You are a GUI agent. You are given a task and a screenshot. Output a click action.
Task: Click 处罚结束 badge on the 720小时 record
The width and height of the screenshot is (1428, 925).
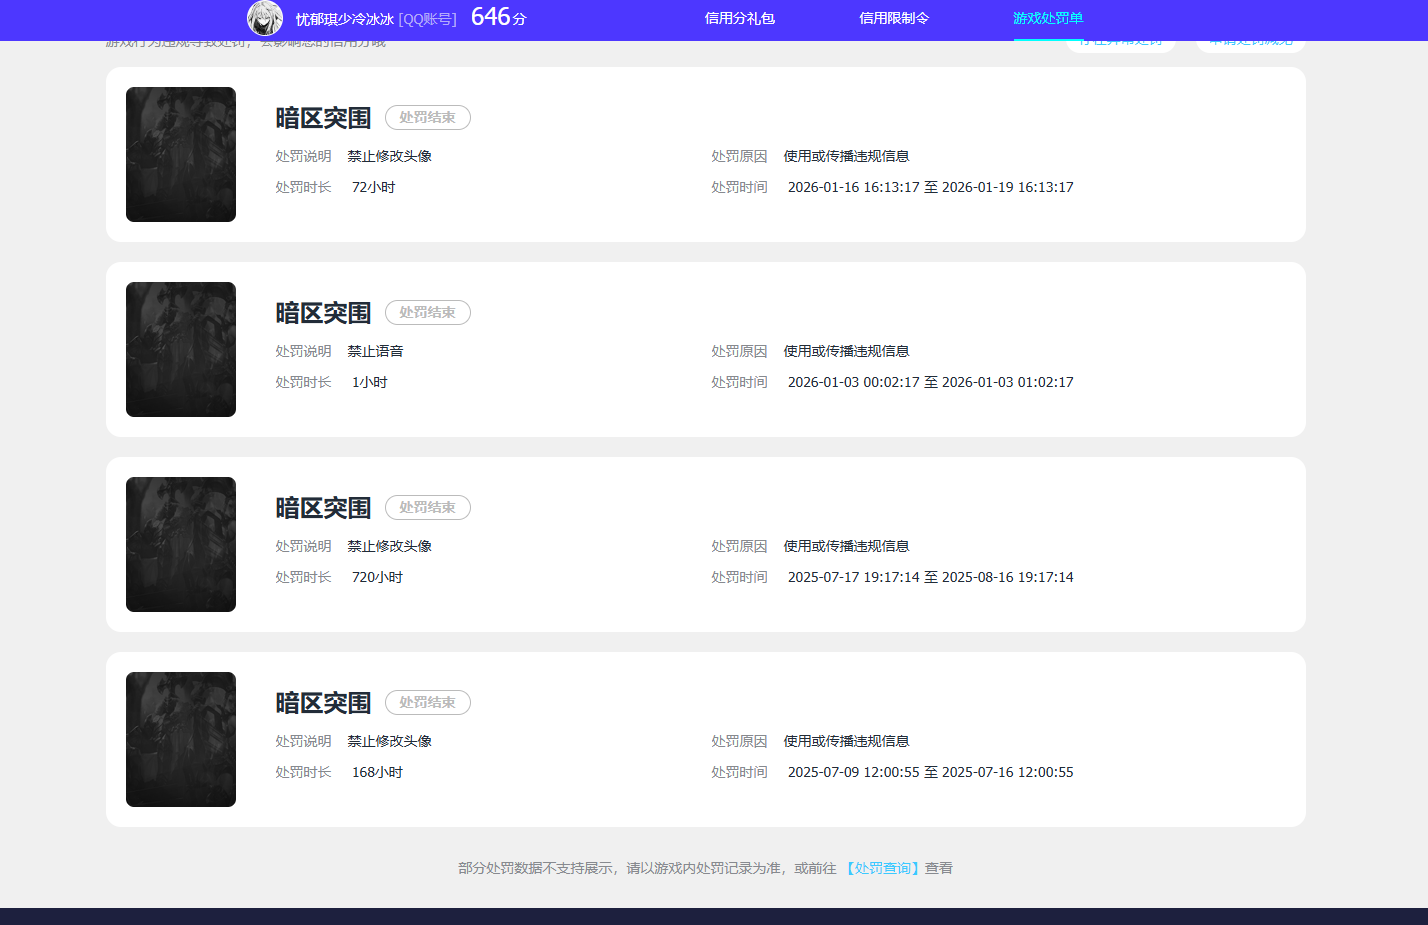(427, 507)
